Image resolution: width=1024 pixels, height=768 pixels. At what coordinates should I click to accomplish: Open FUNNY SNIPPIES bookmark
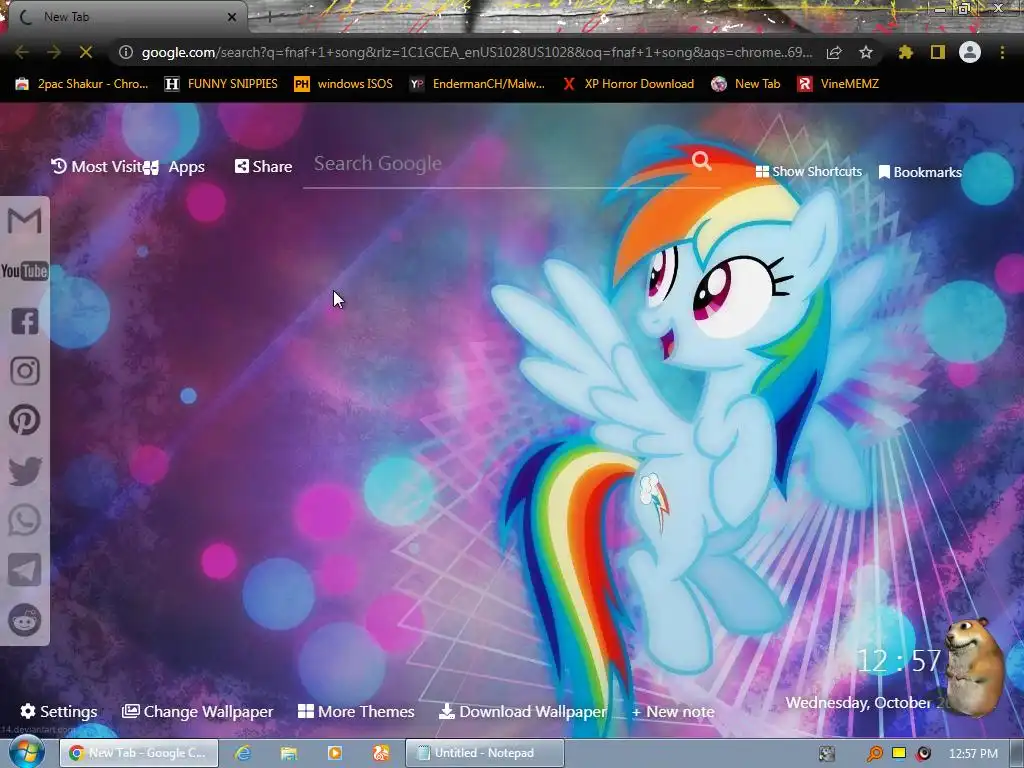pos(221,84)
